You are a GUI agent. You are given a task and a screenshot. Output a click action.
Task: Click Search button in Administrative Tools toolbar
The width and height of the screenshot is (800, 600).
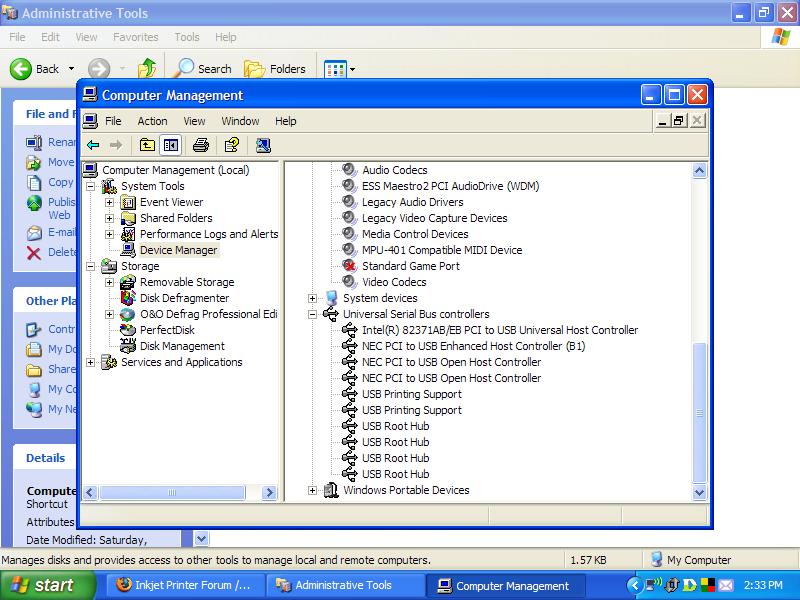tap(203, 69)
